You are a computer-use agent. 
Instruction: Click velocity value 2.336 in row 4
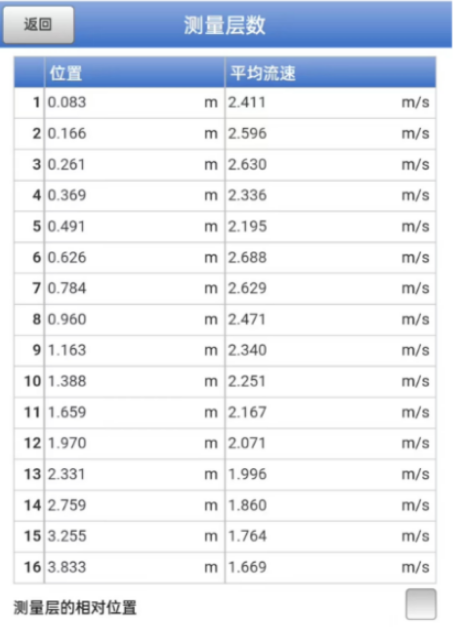(x=247, y=195)
